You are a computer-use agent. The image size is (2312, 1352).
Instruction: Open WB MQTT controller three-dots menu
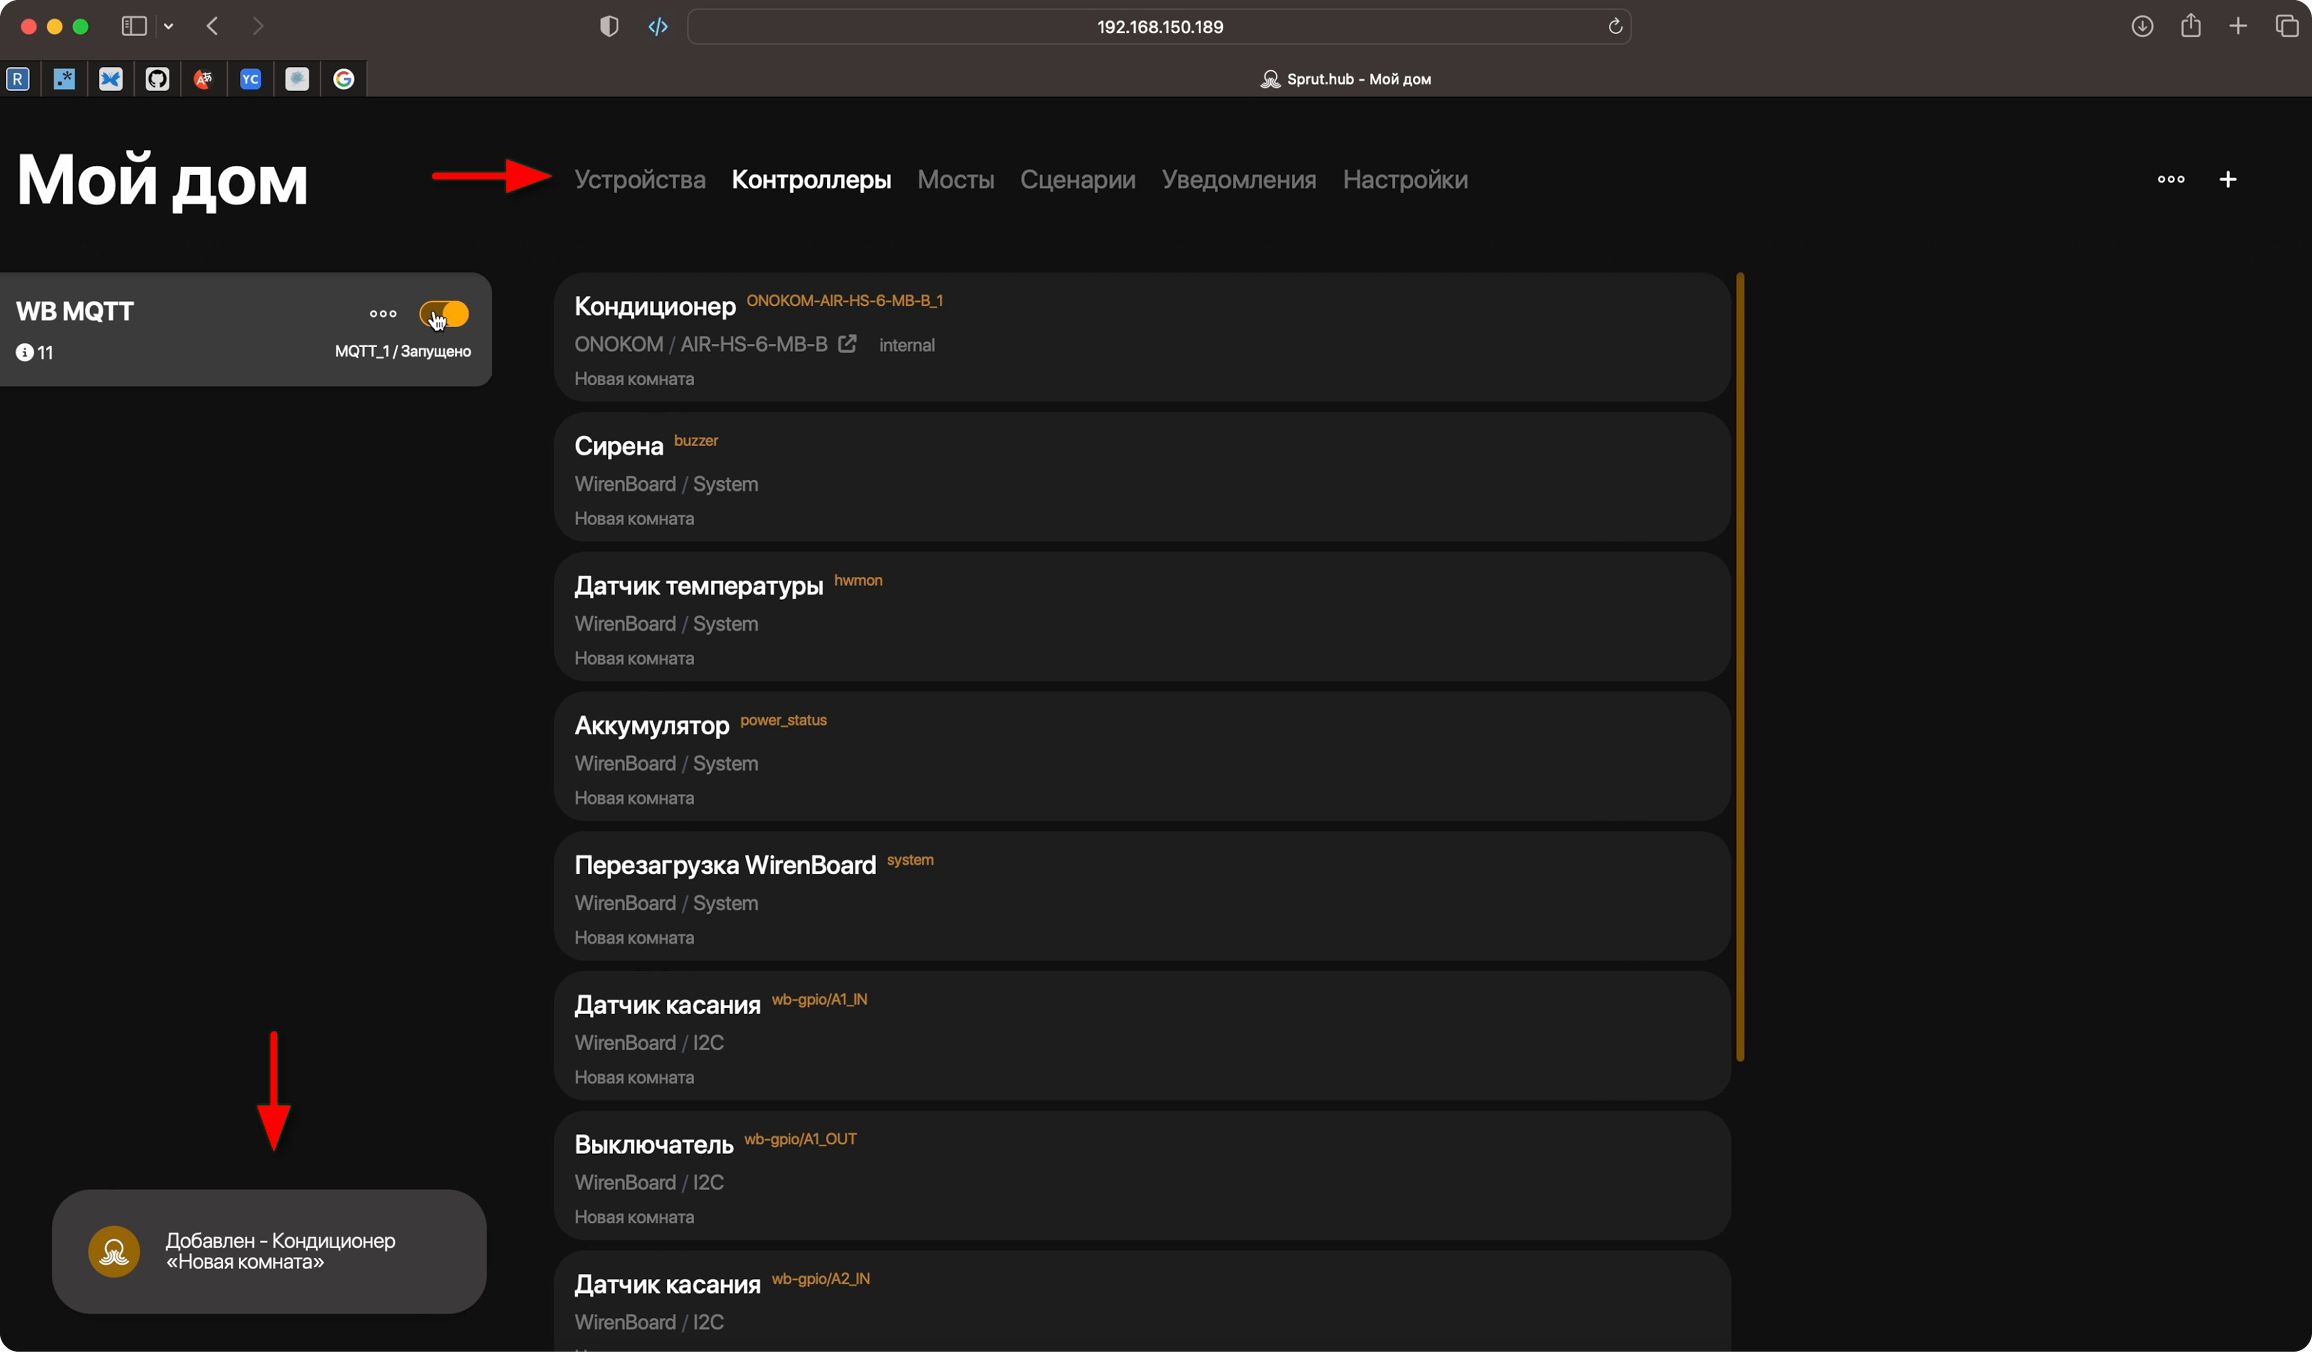[383, 314]
